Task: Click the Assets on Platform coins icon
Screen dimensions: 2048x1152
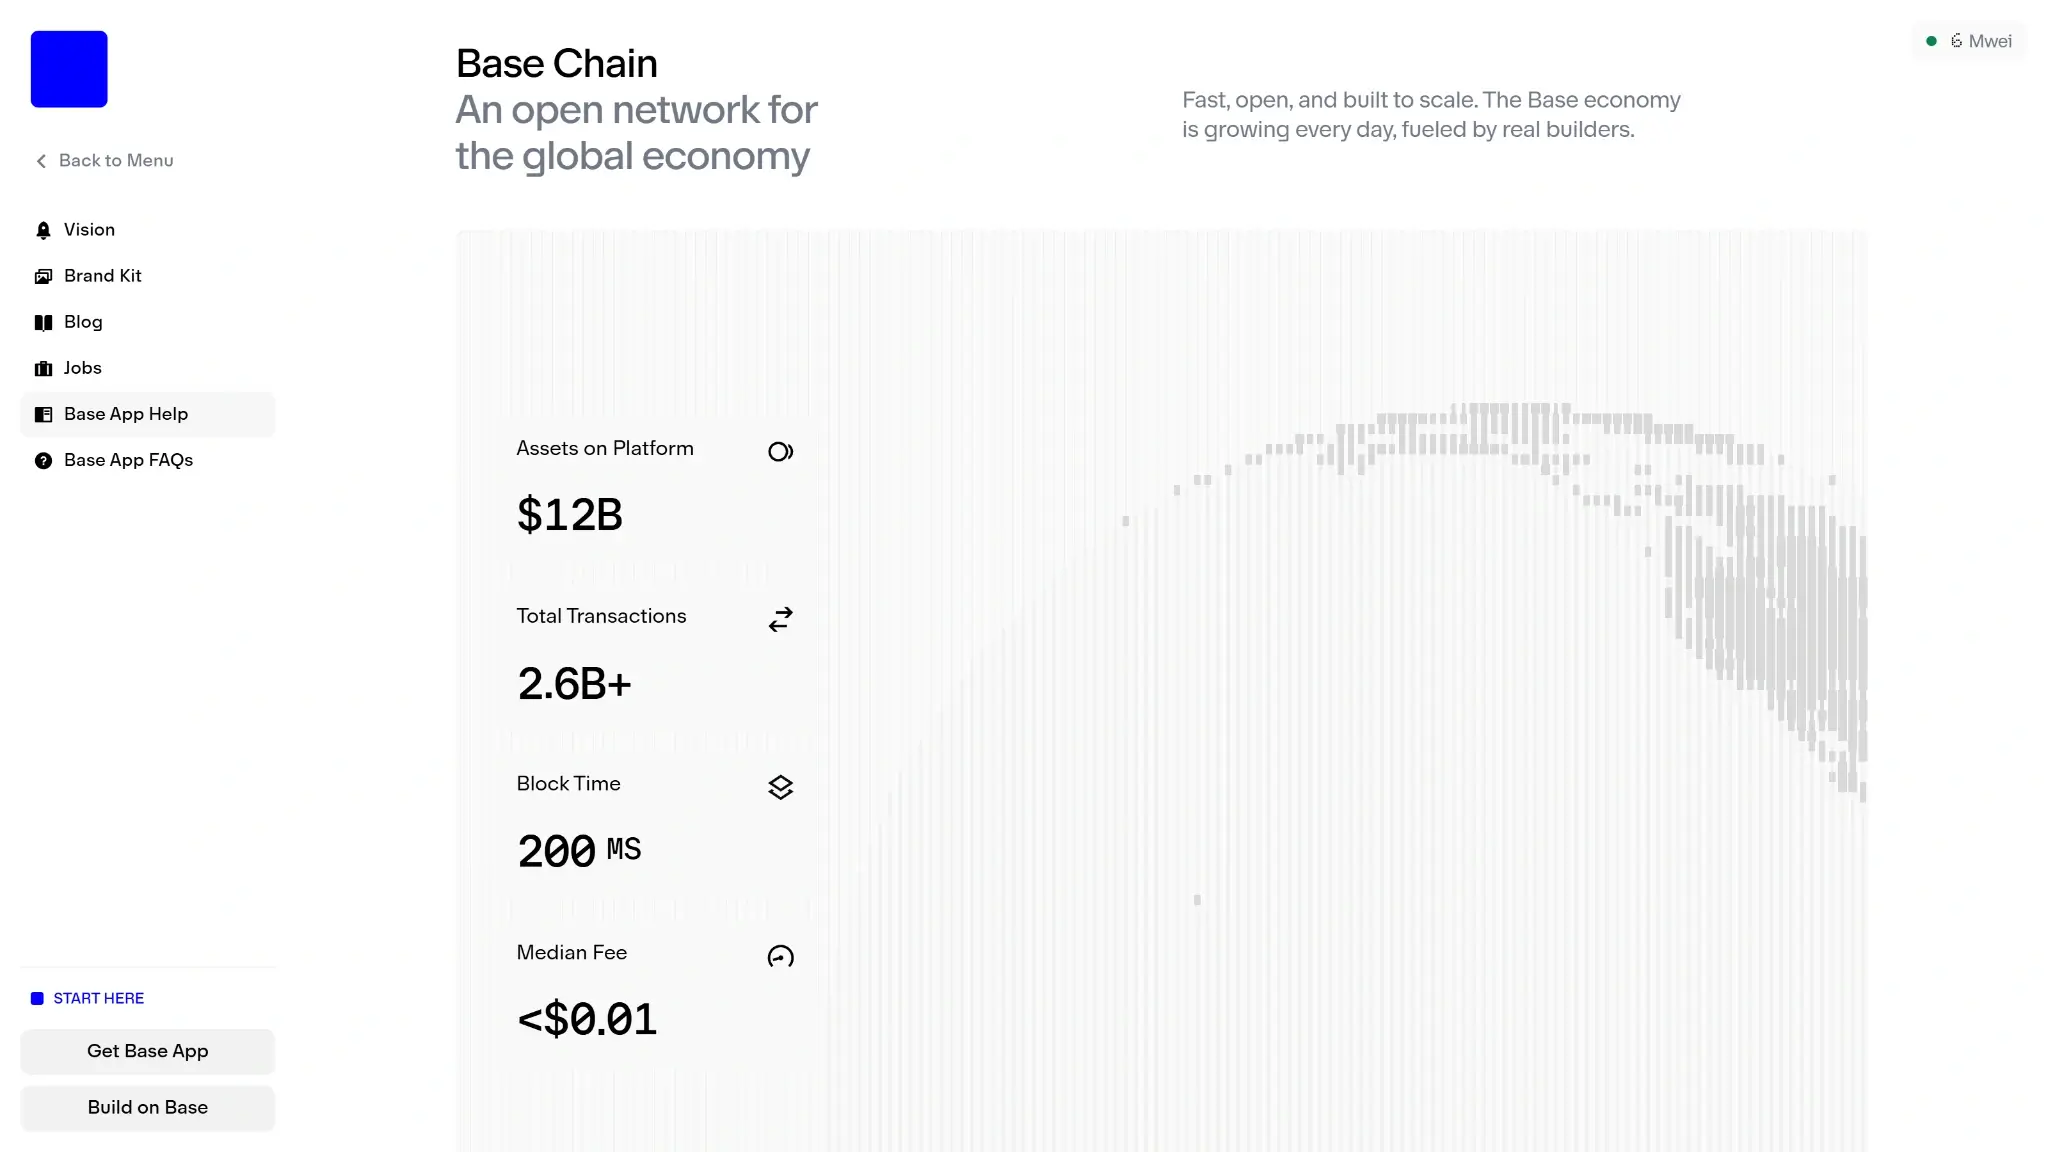Action: [x=780, y=452]
